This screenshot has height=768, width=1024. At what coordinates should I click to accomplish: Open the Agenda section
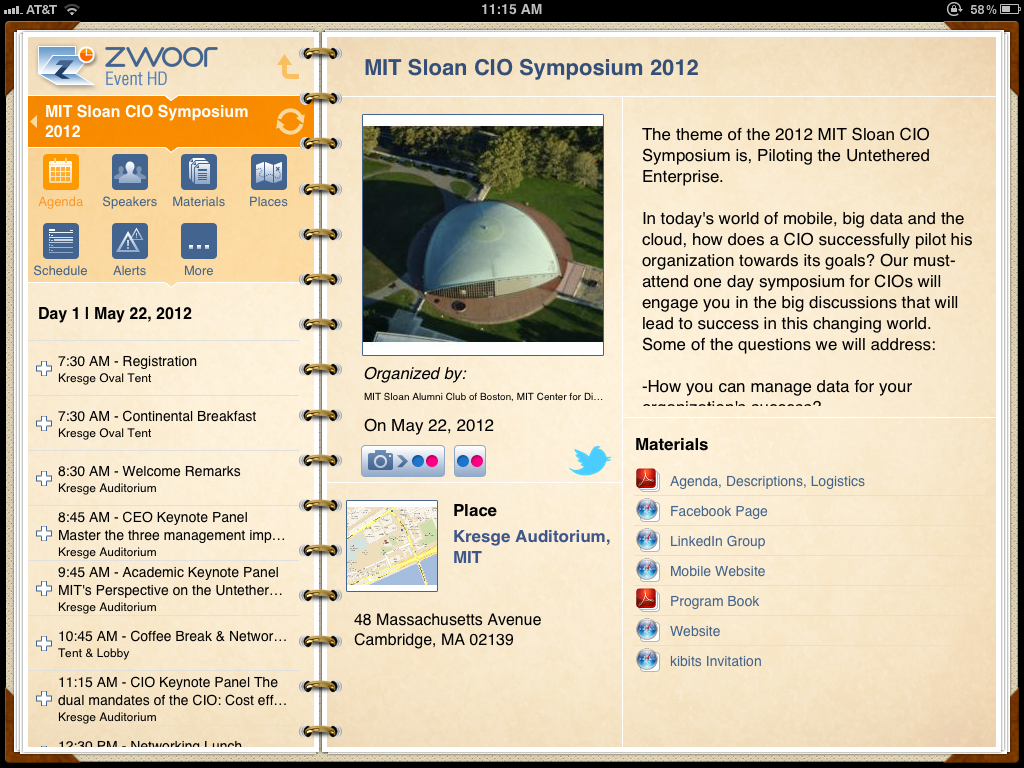pyautogui.click(x=60, y=181)
